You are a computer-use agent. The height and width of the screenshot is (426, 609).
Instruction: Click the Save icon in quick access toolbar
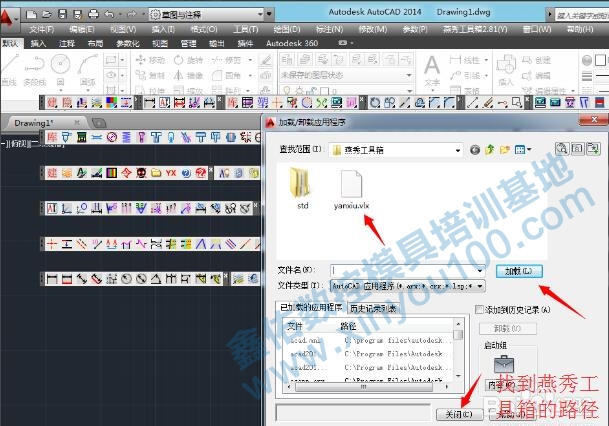[x=62, y=15]
